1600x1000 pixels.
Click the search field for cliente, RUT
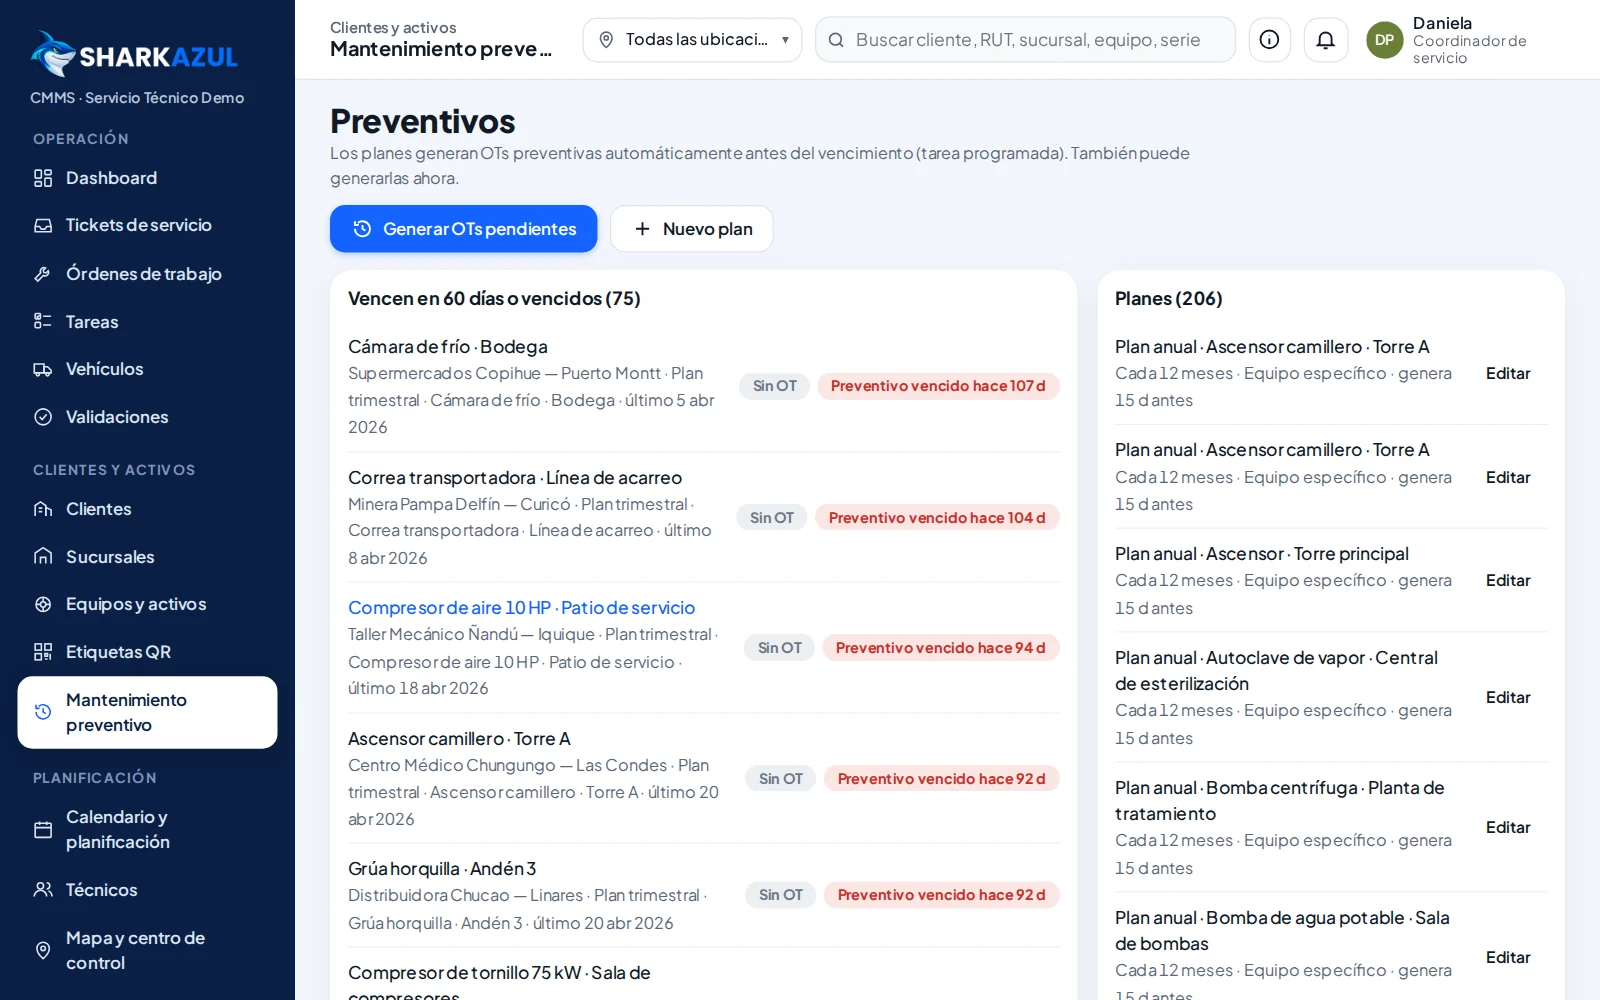1025,40
